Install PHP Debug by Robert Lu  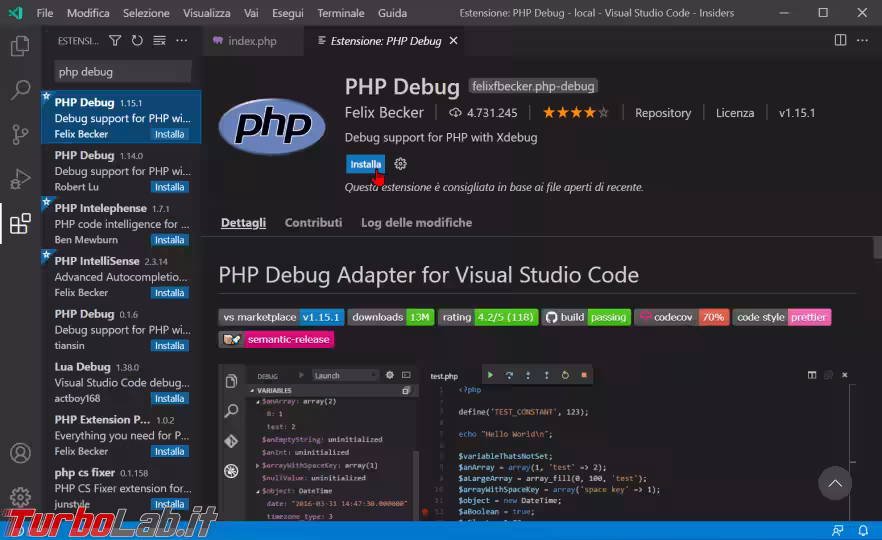click(x=169, y=187)
